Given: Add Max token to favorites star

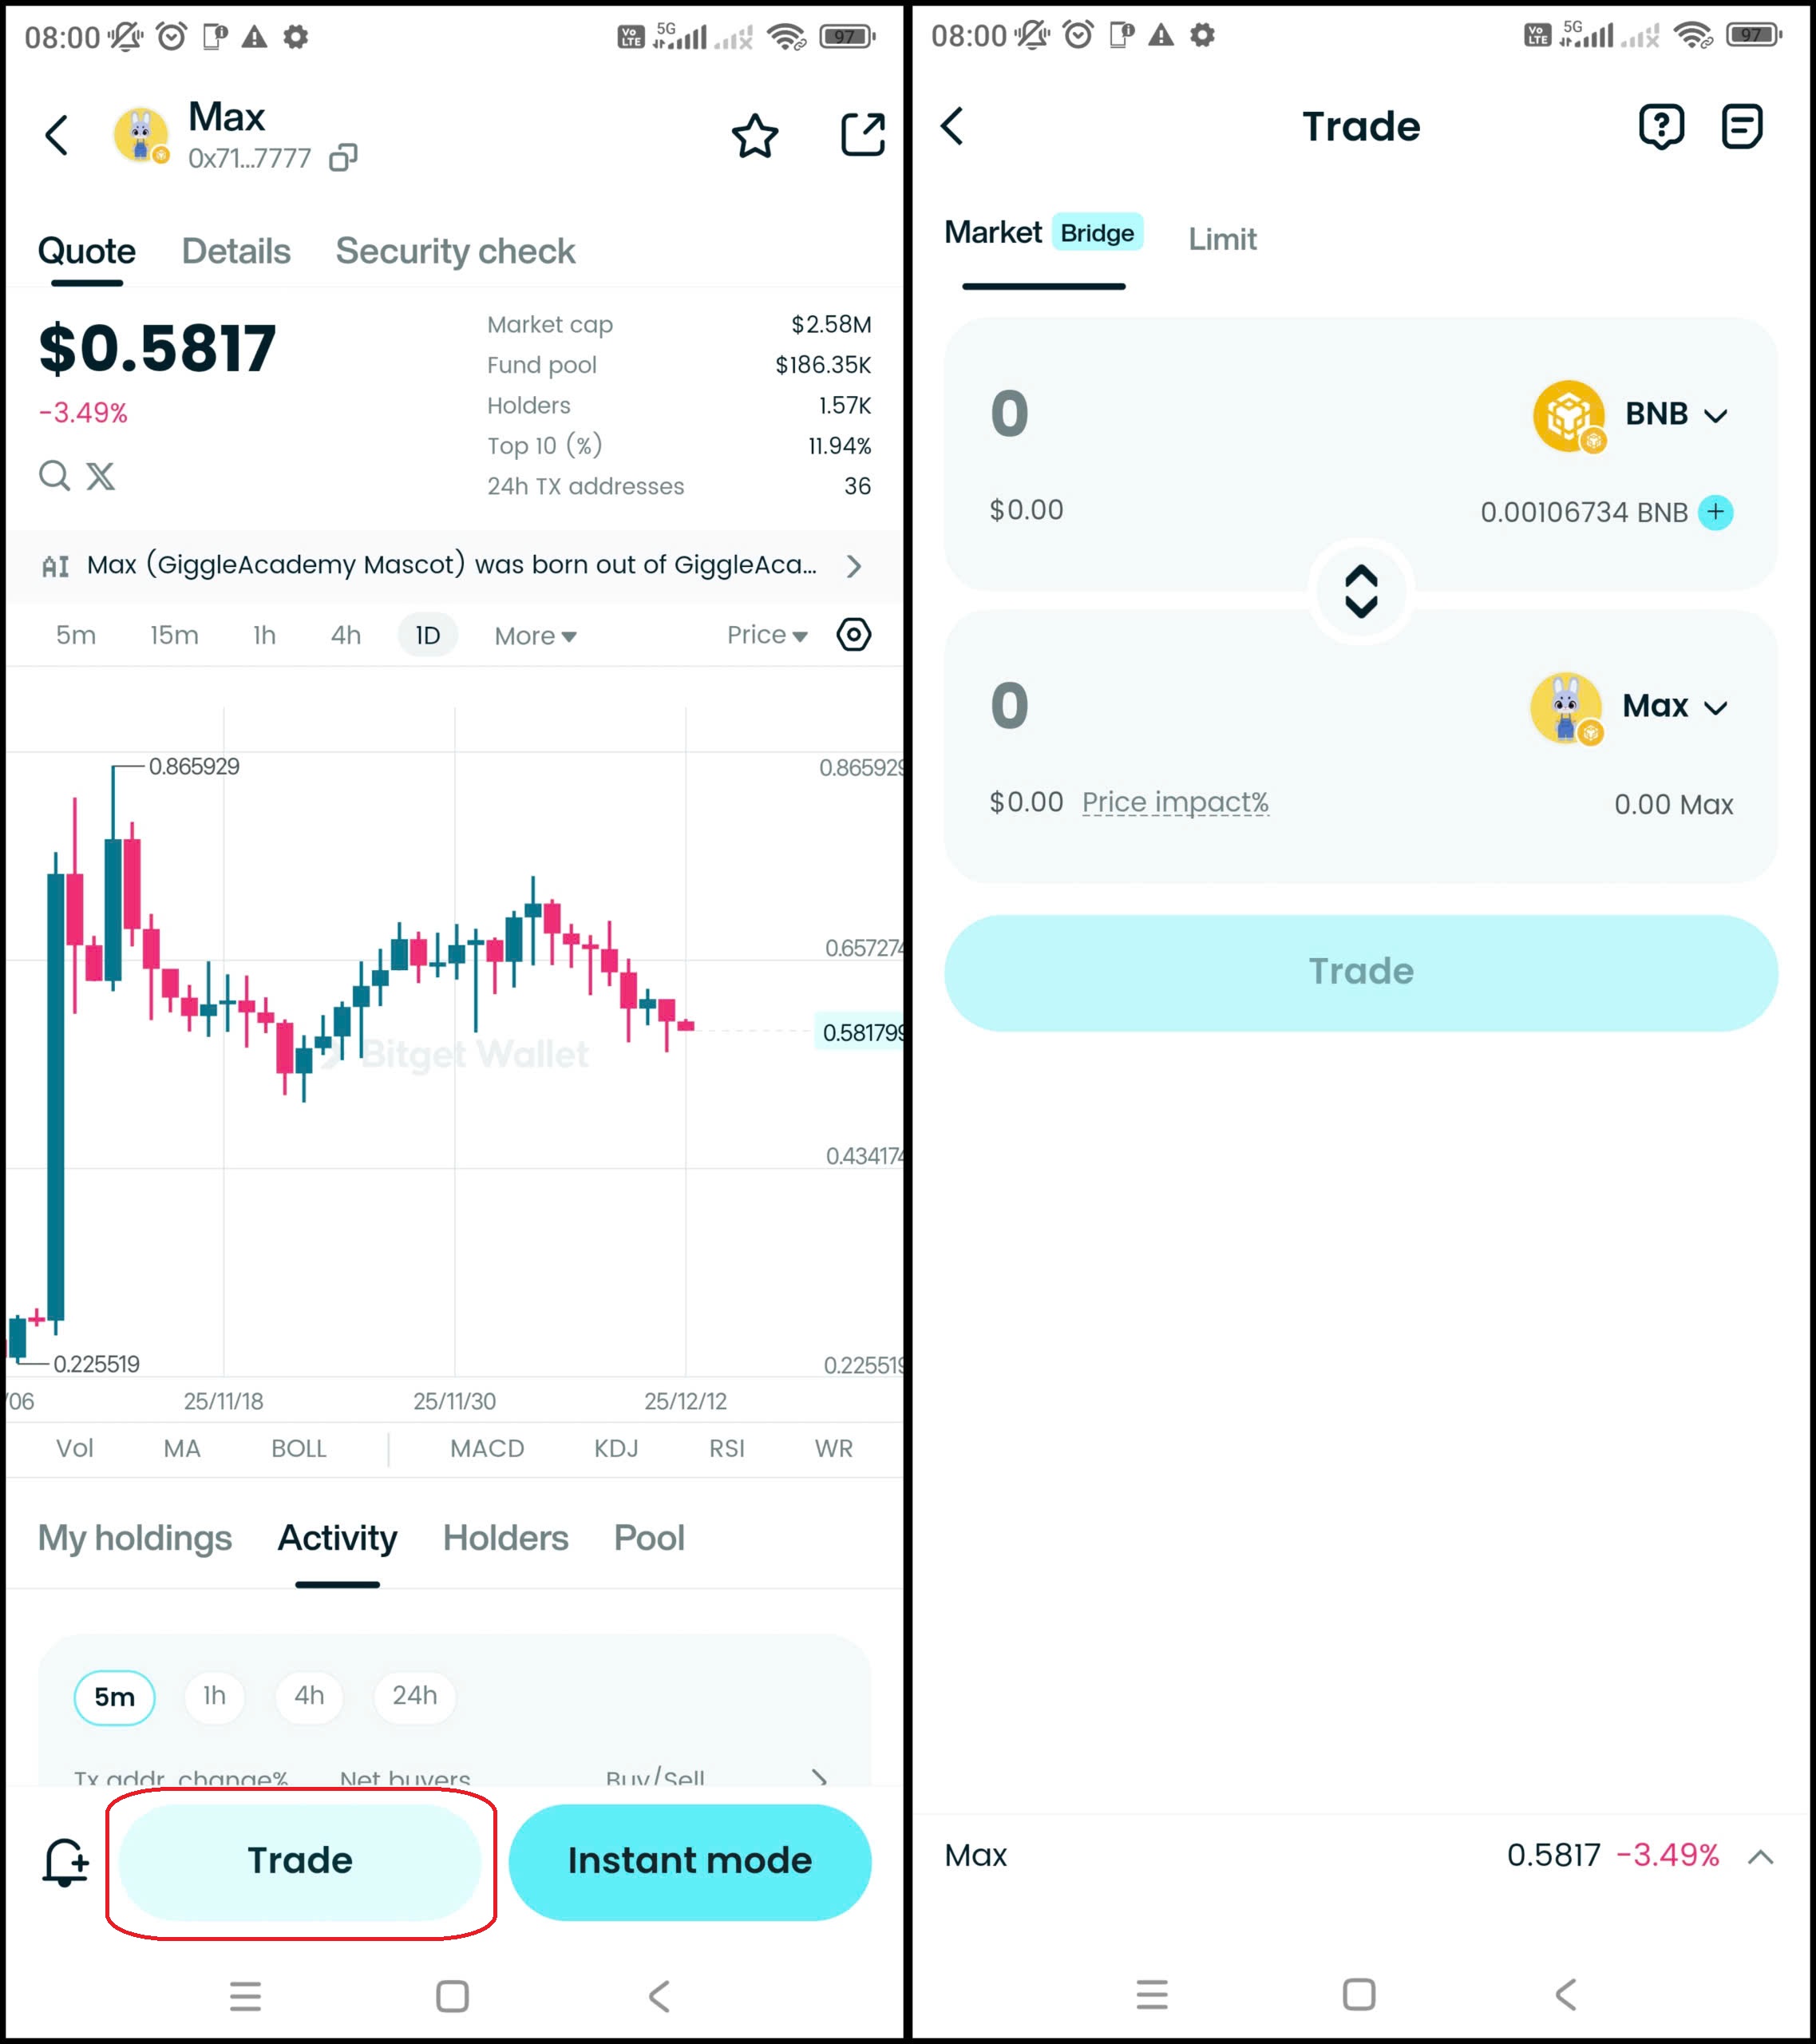Looking at the screenshot, I should tap(755, 136).
